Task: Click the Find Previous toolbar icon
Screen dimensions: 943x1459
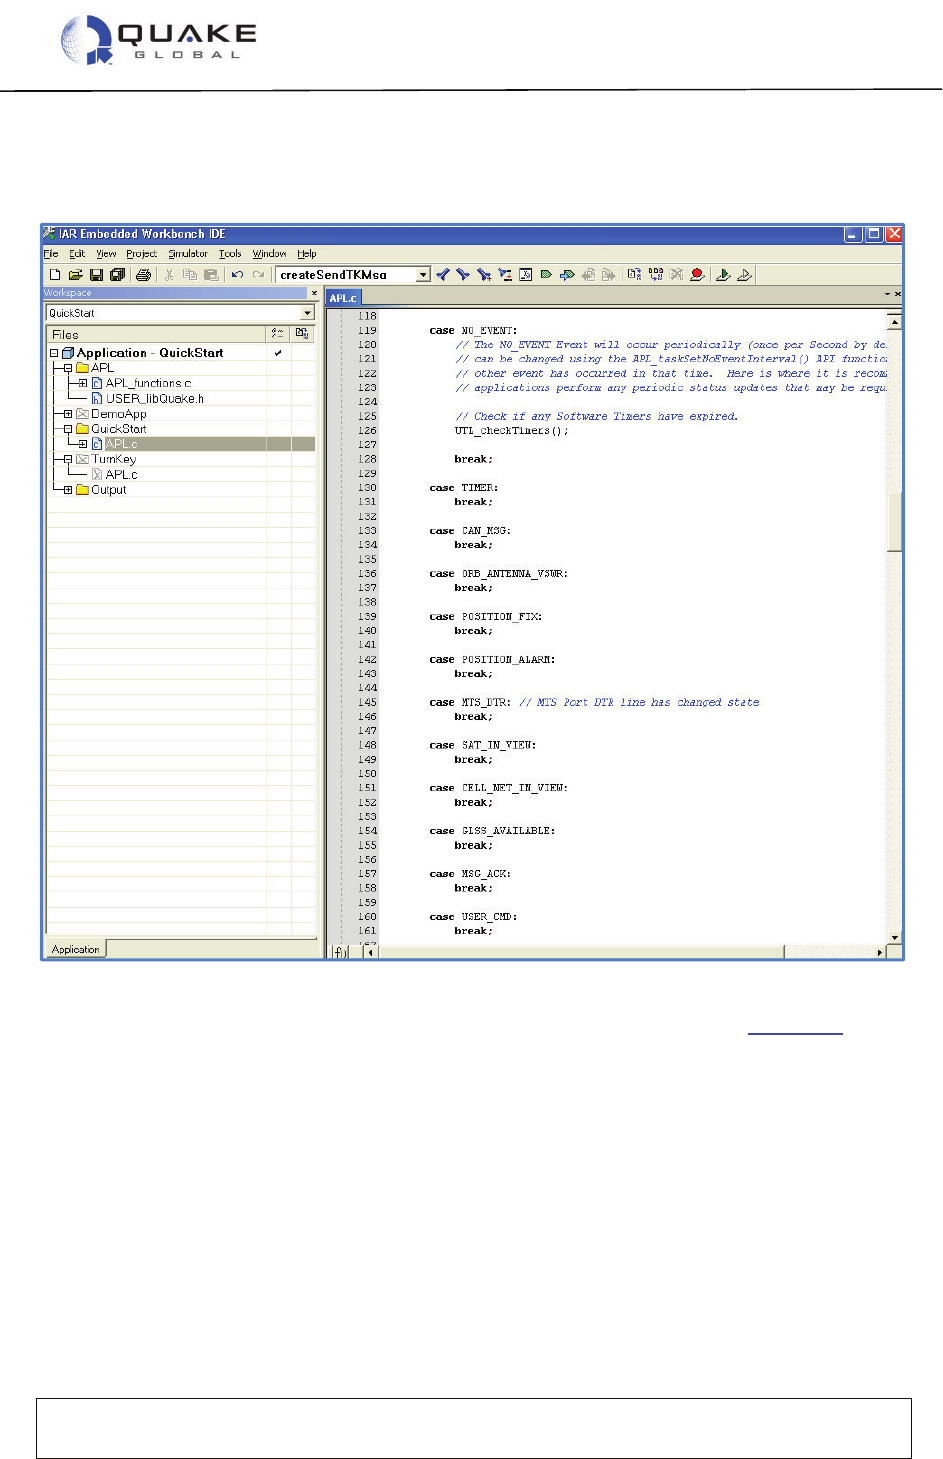Action: tap(443, 274)
